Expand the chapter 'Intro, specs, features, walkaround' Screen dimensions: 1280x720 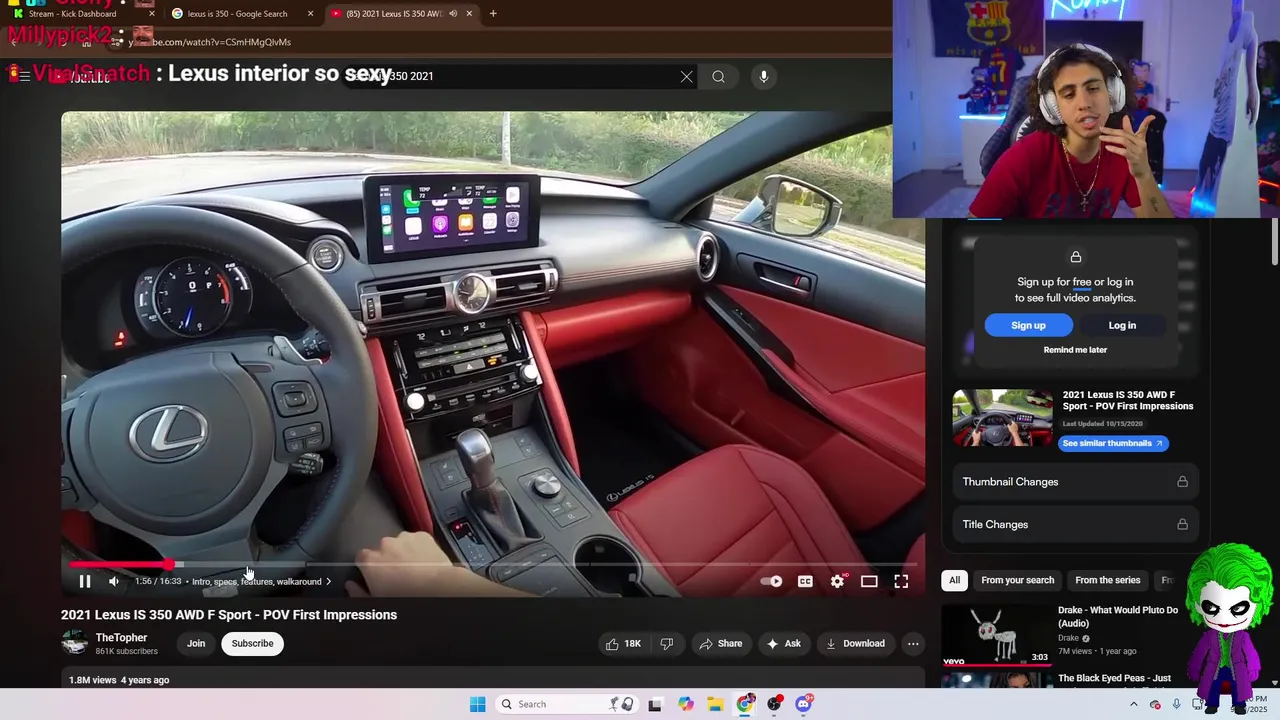coord(261,581)
